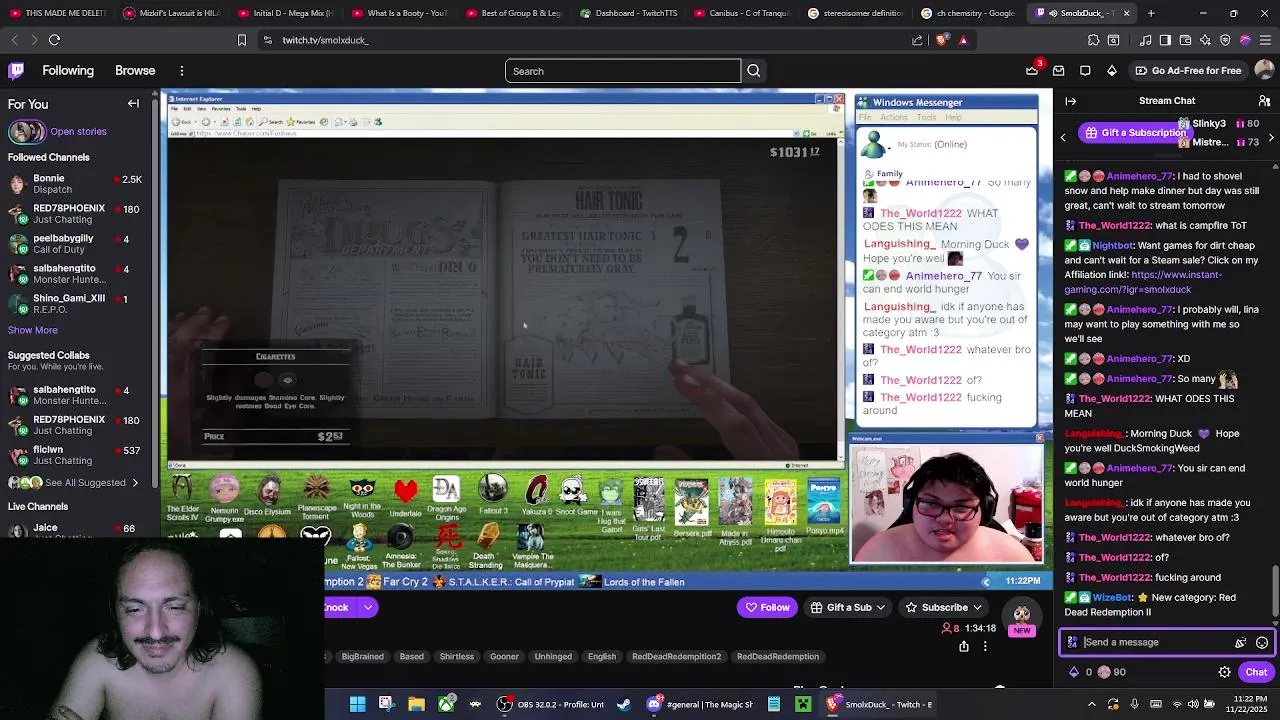Image resolution: width=1280 pixels, height=720 pixels.
Task: Click Go Ad-Free for Free button
Action: (1188, 71)
